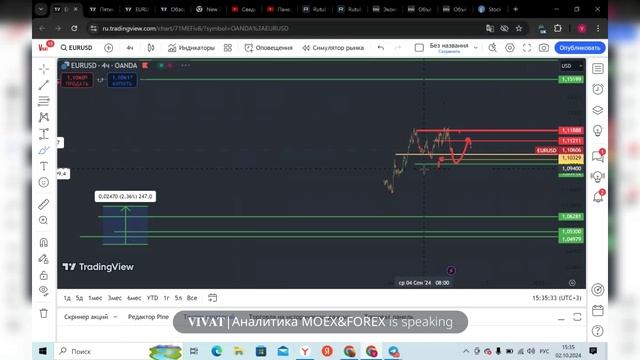
Task: Open the Редактор Pine tab
Action: [148, 317]
